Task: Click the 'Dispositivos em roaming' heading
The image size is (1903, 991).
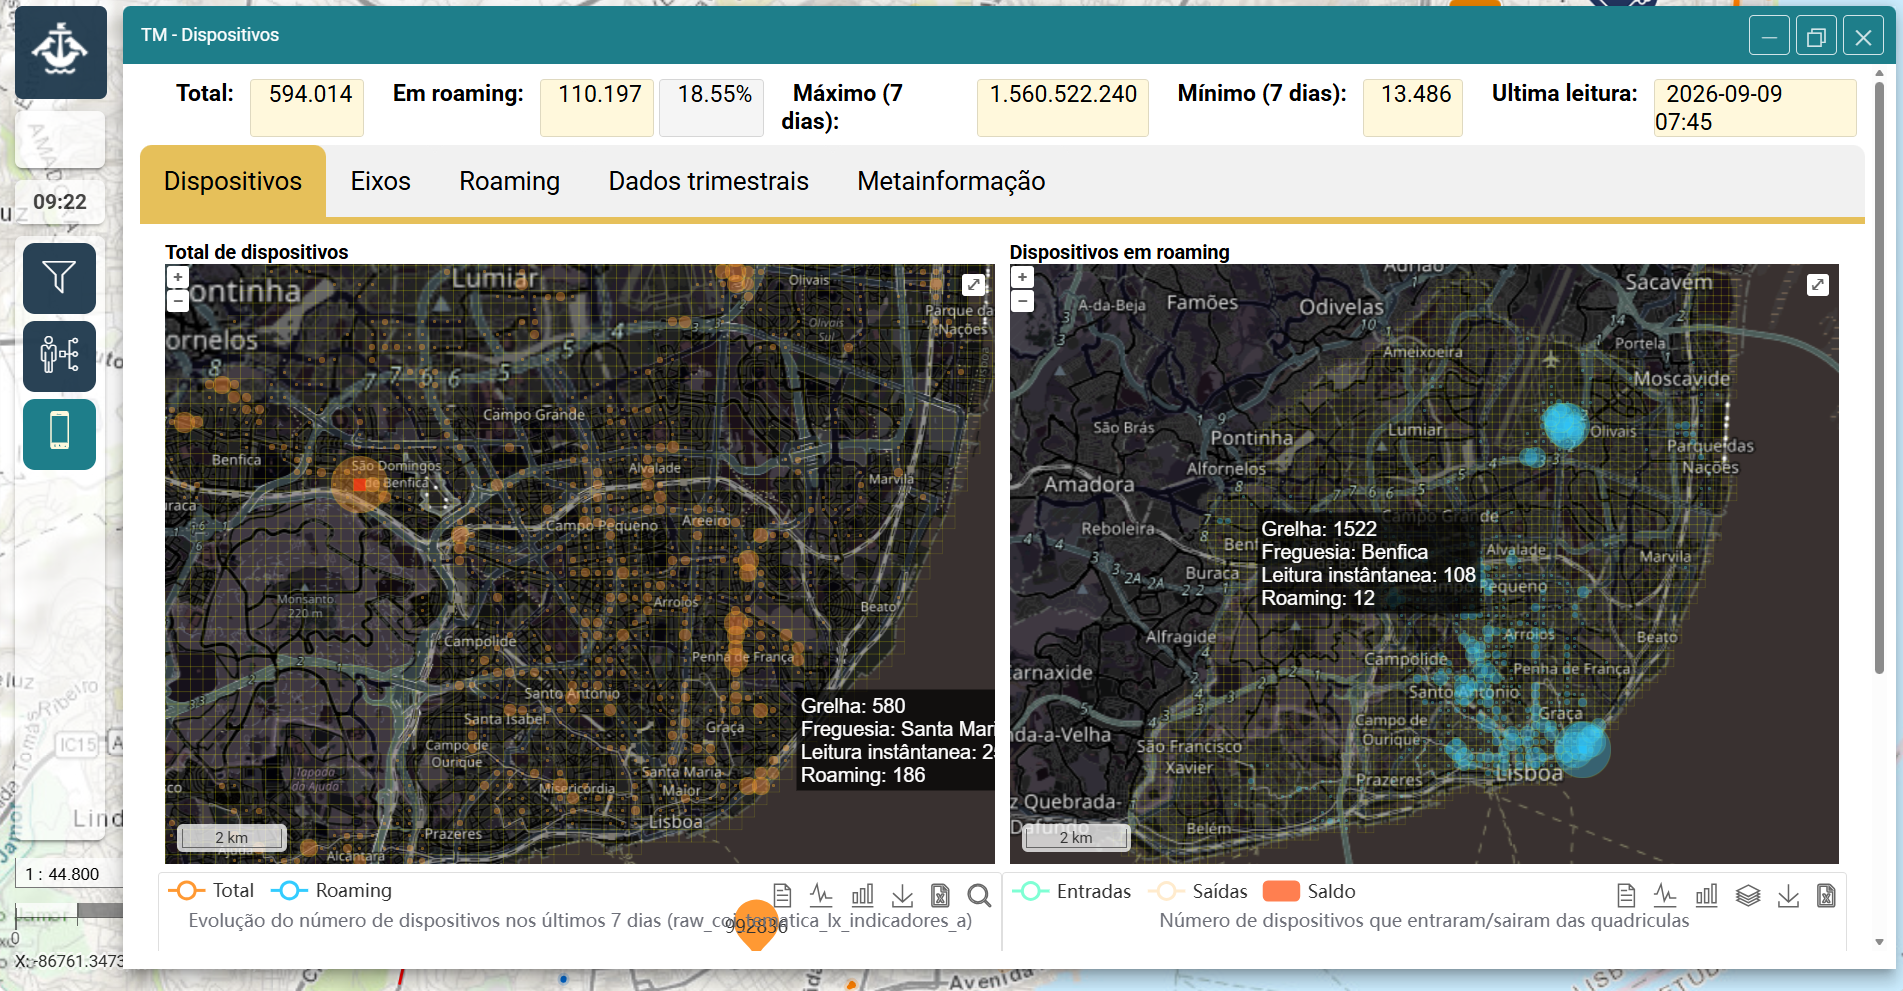Action: coord(1120,252)
